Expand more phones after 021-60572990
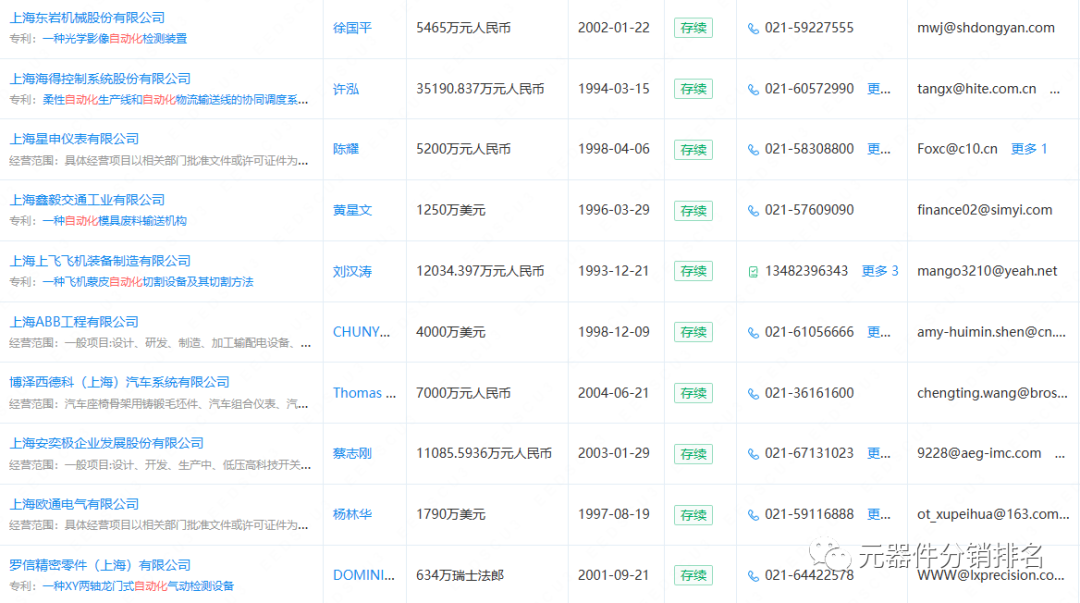The height and width of the screenshot is (603, 1080). [x=878, y=89]
